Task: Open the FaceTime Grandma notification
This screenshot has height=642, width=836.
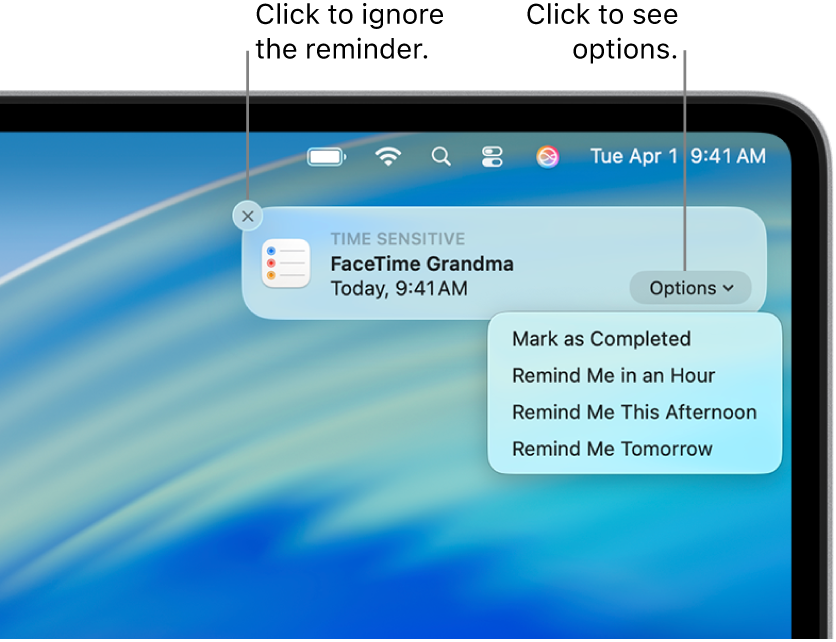Action: point(423,264)
